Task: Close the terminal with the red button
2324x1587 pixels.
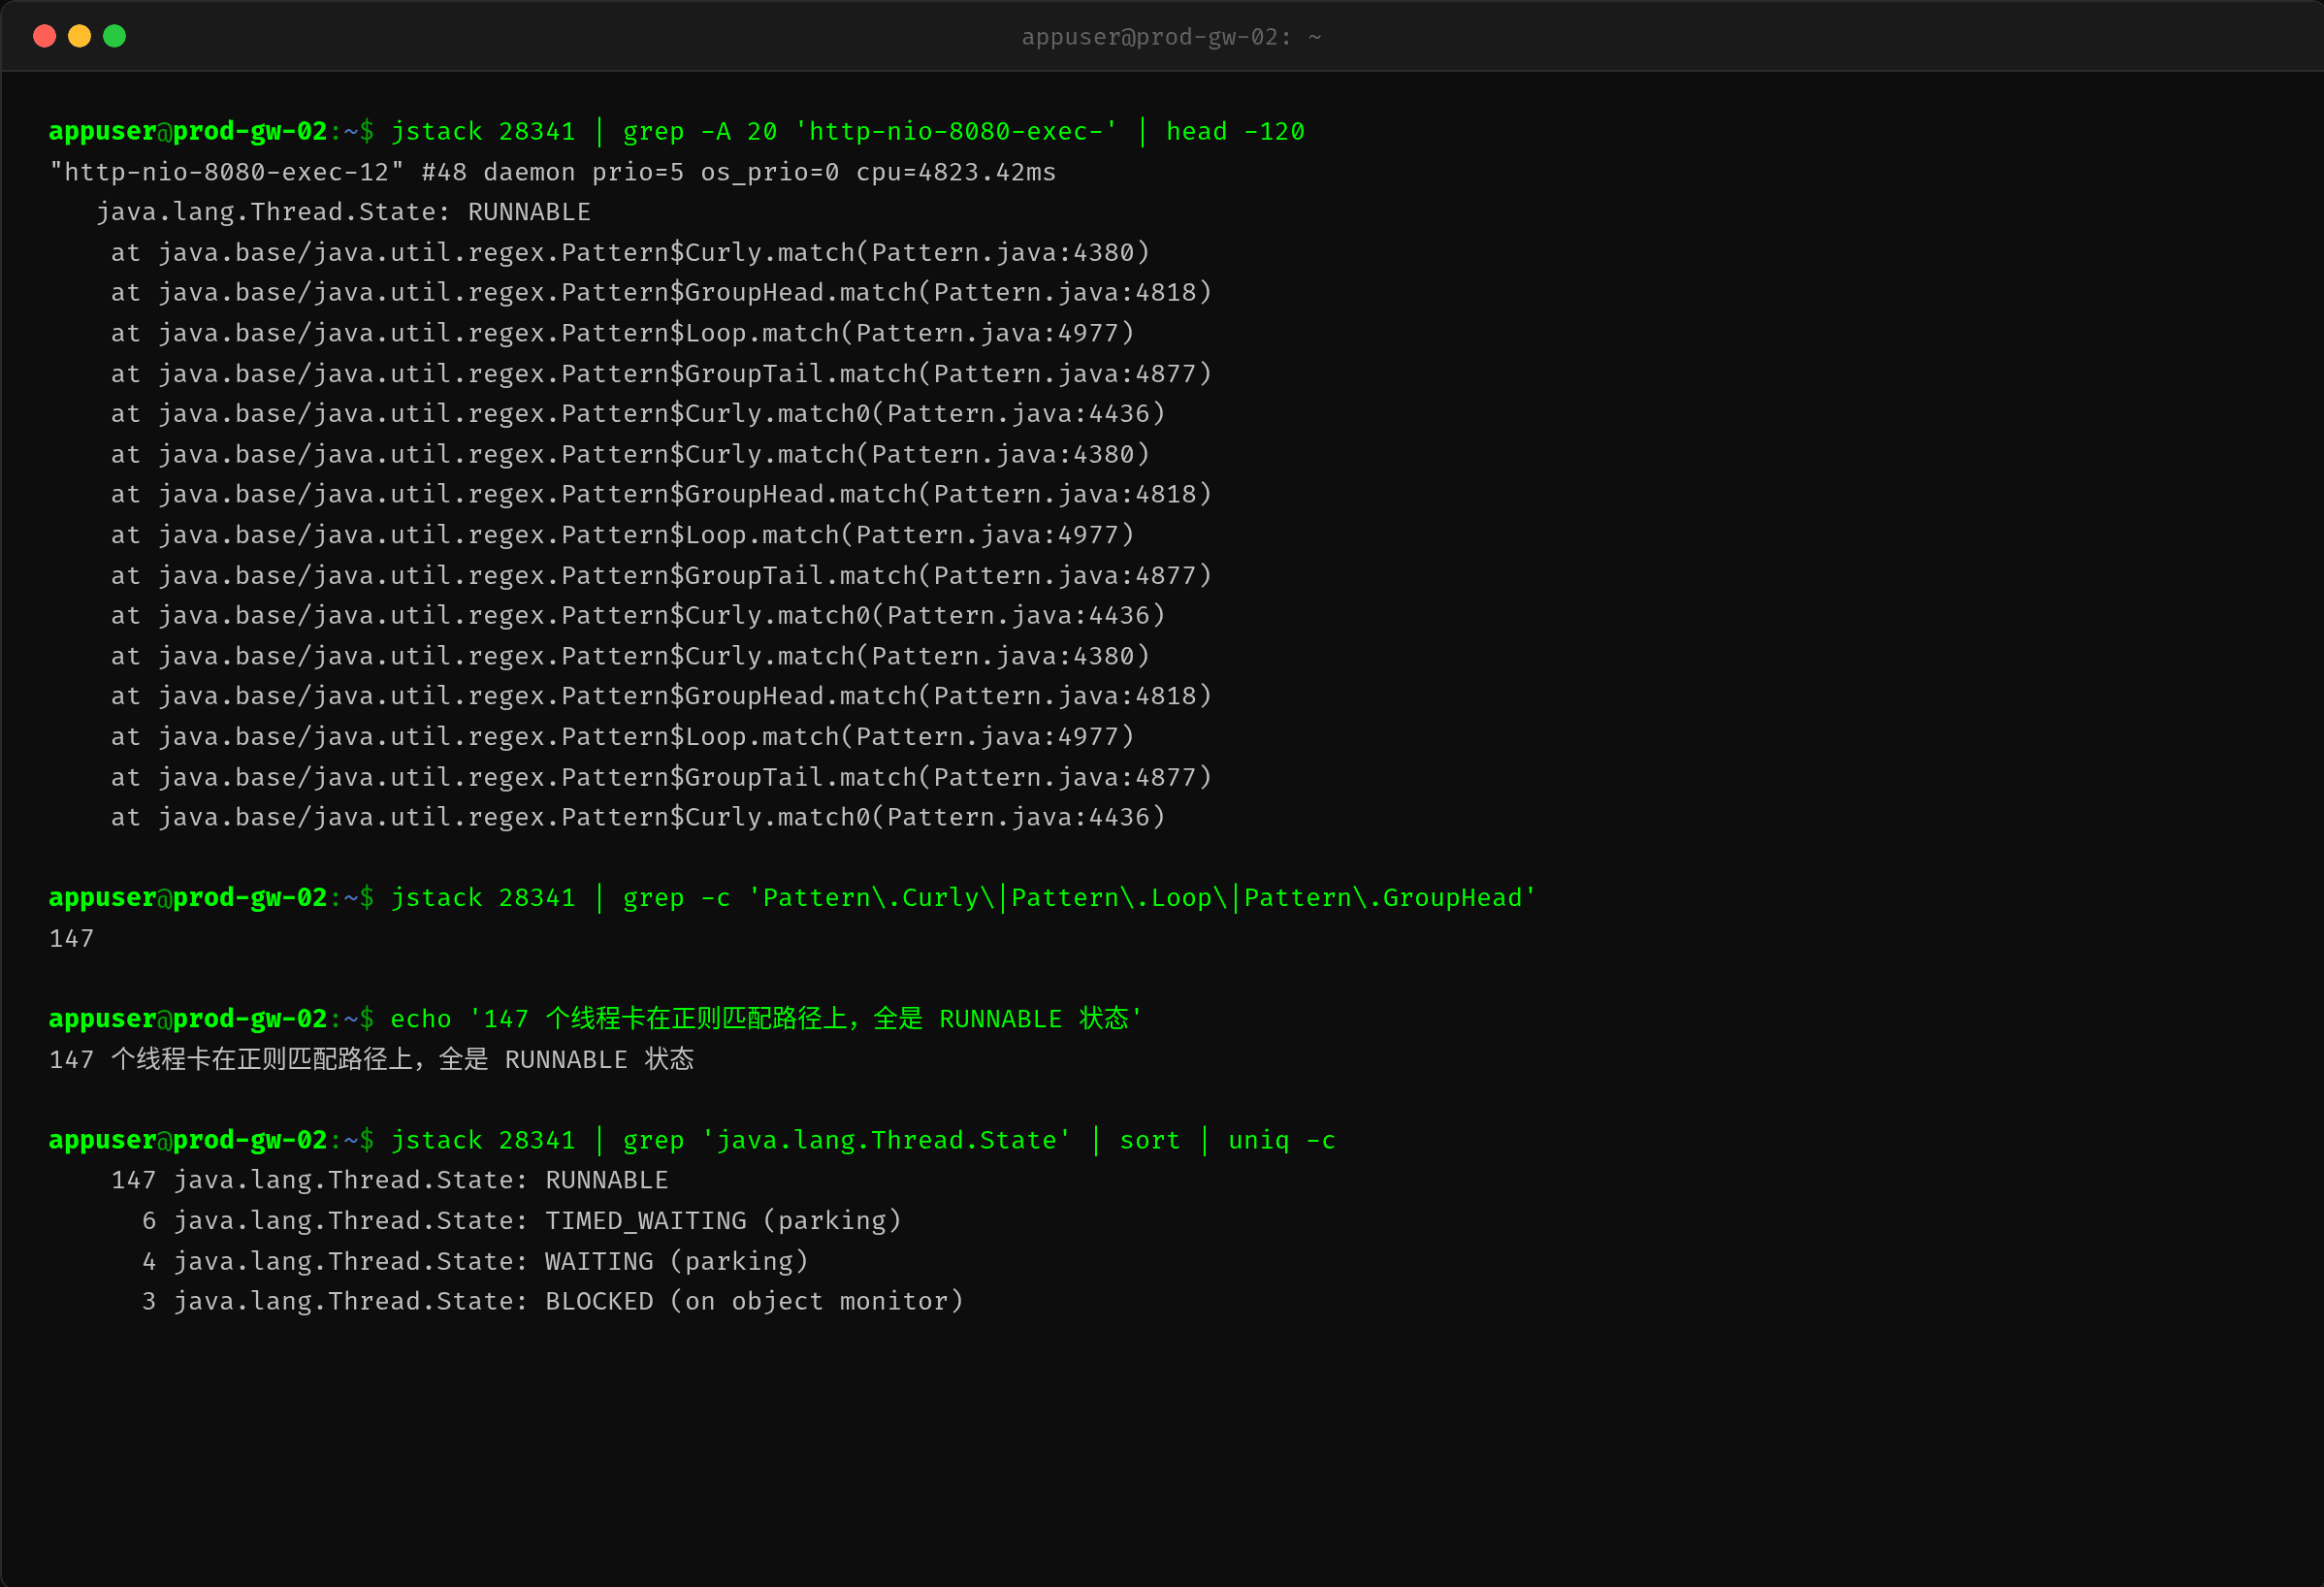Action: (44, 36)
